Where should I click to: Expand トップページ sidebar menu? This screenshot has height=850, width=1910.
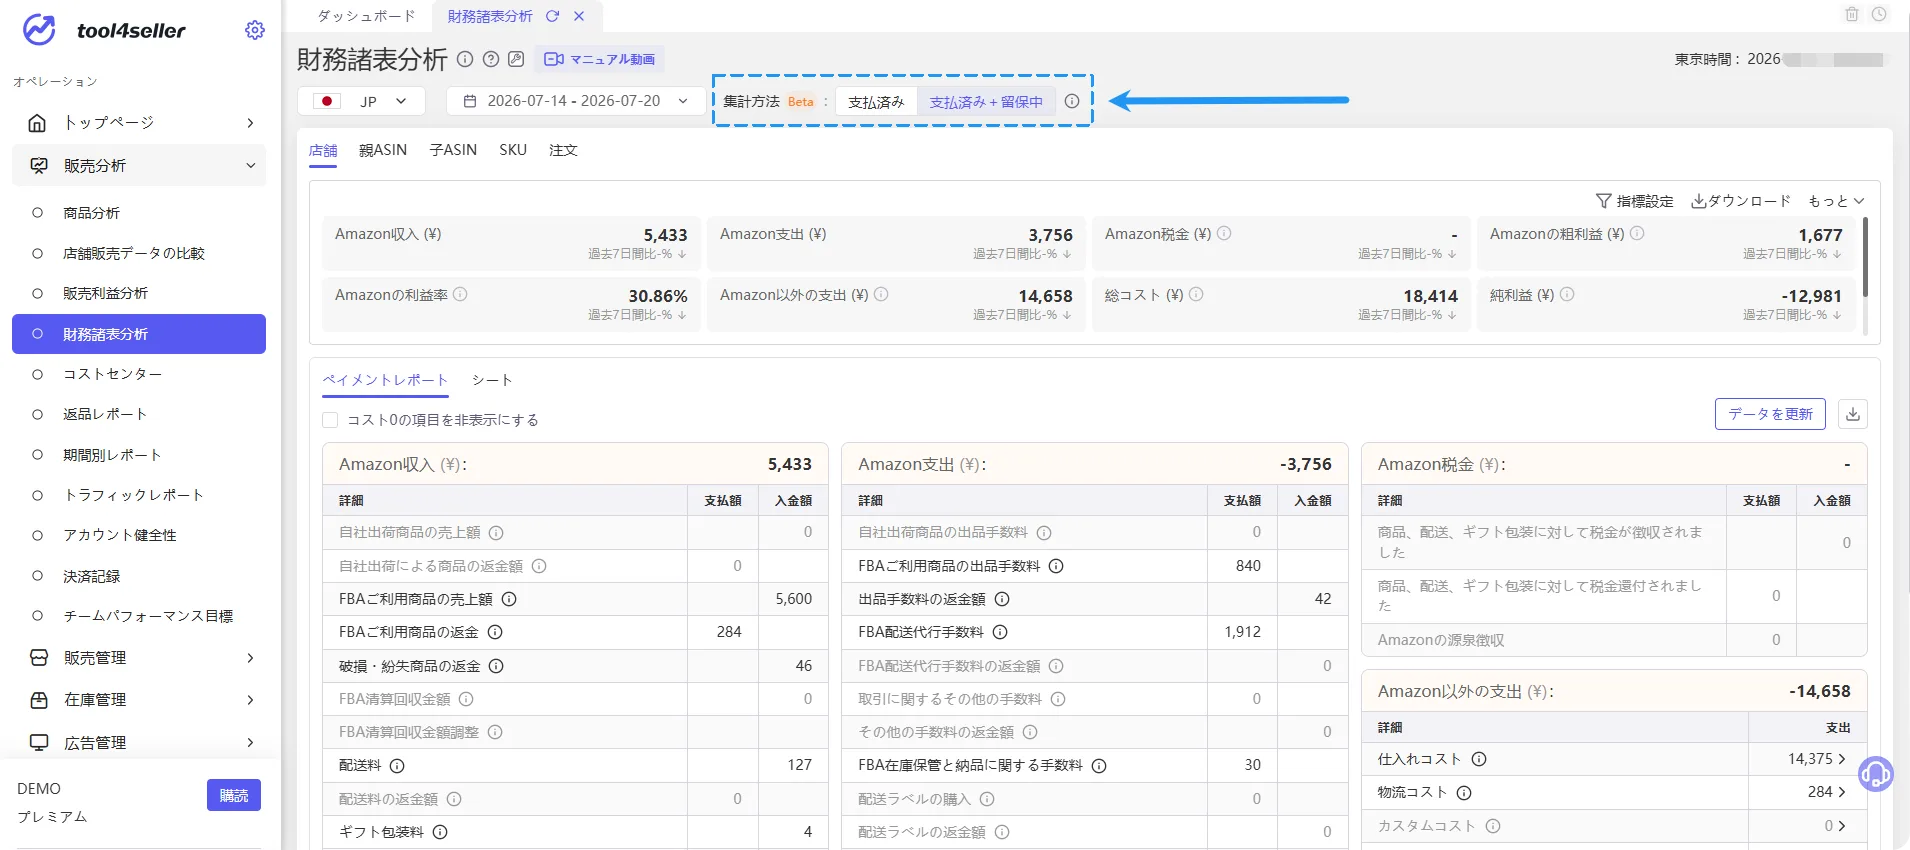139,122
